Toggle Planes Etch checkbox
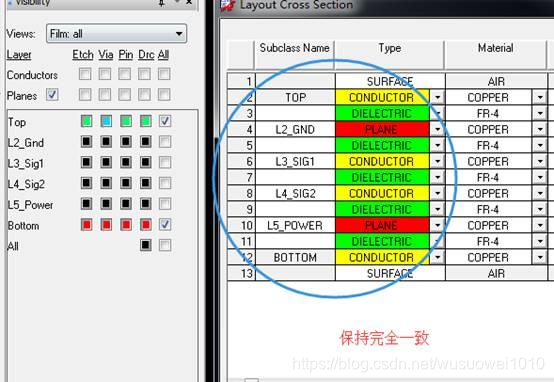 coord(85,95)
